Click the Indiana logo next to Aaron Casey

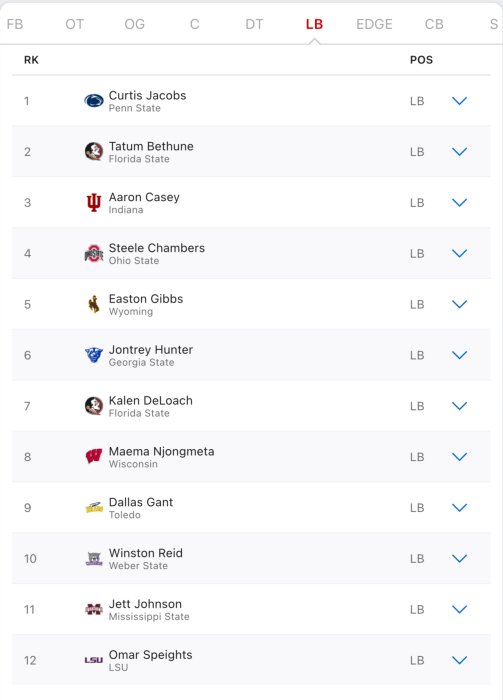click(94, 203)
